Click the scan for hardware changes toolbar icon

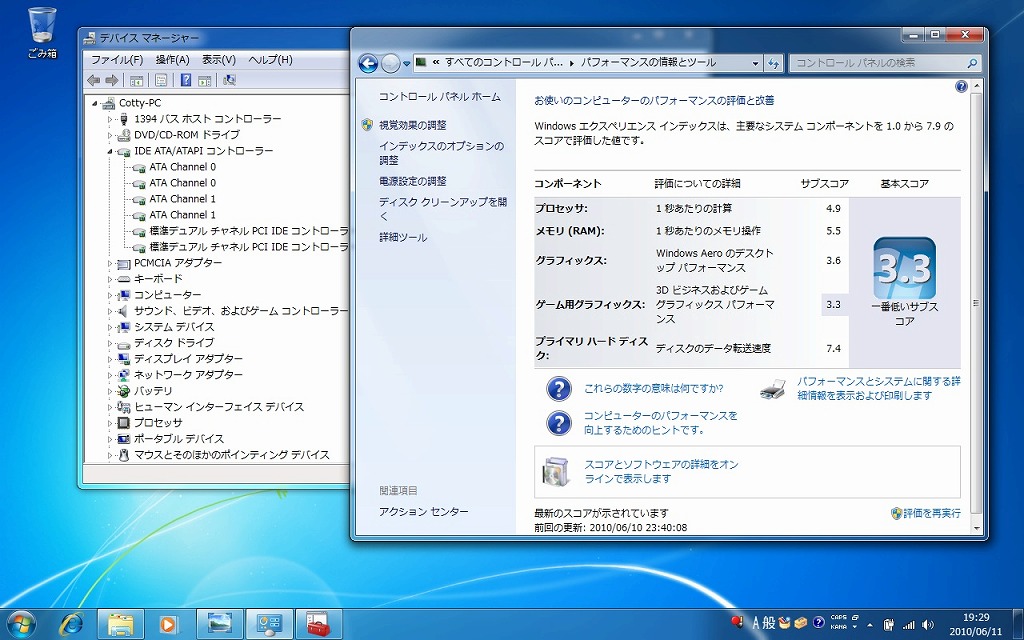(x=230, y=80)
